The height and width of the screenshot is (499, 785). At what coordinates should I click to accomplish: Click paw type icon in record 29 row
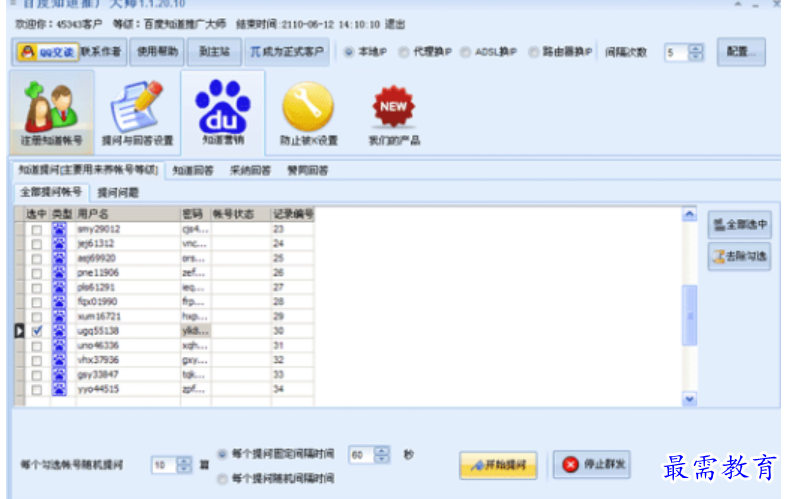click(59, 316)
